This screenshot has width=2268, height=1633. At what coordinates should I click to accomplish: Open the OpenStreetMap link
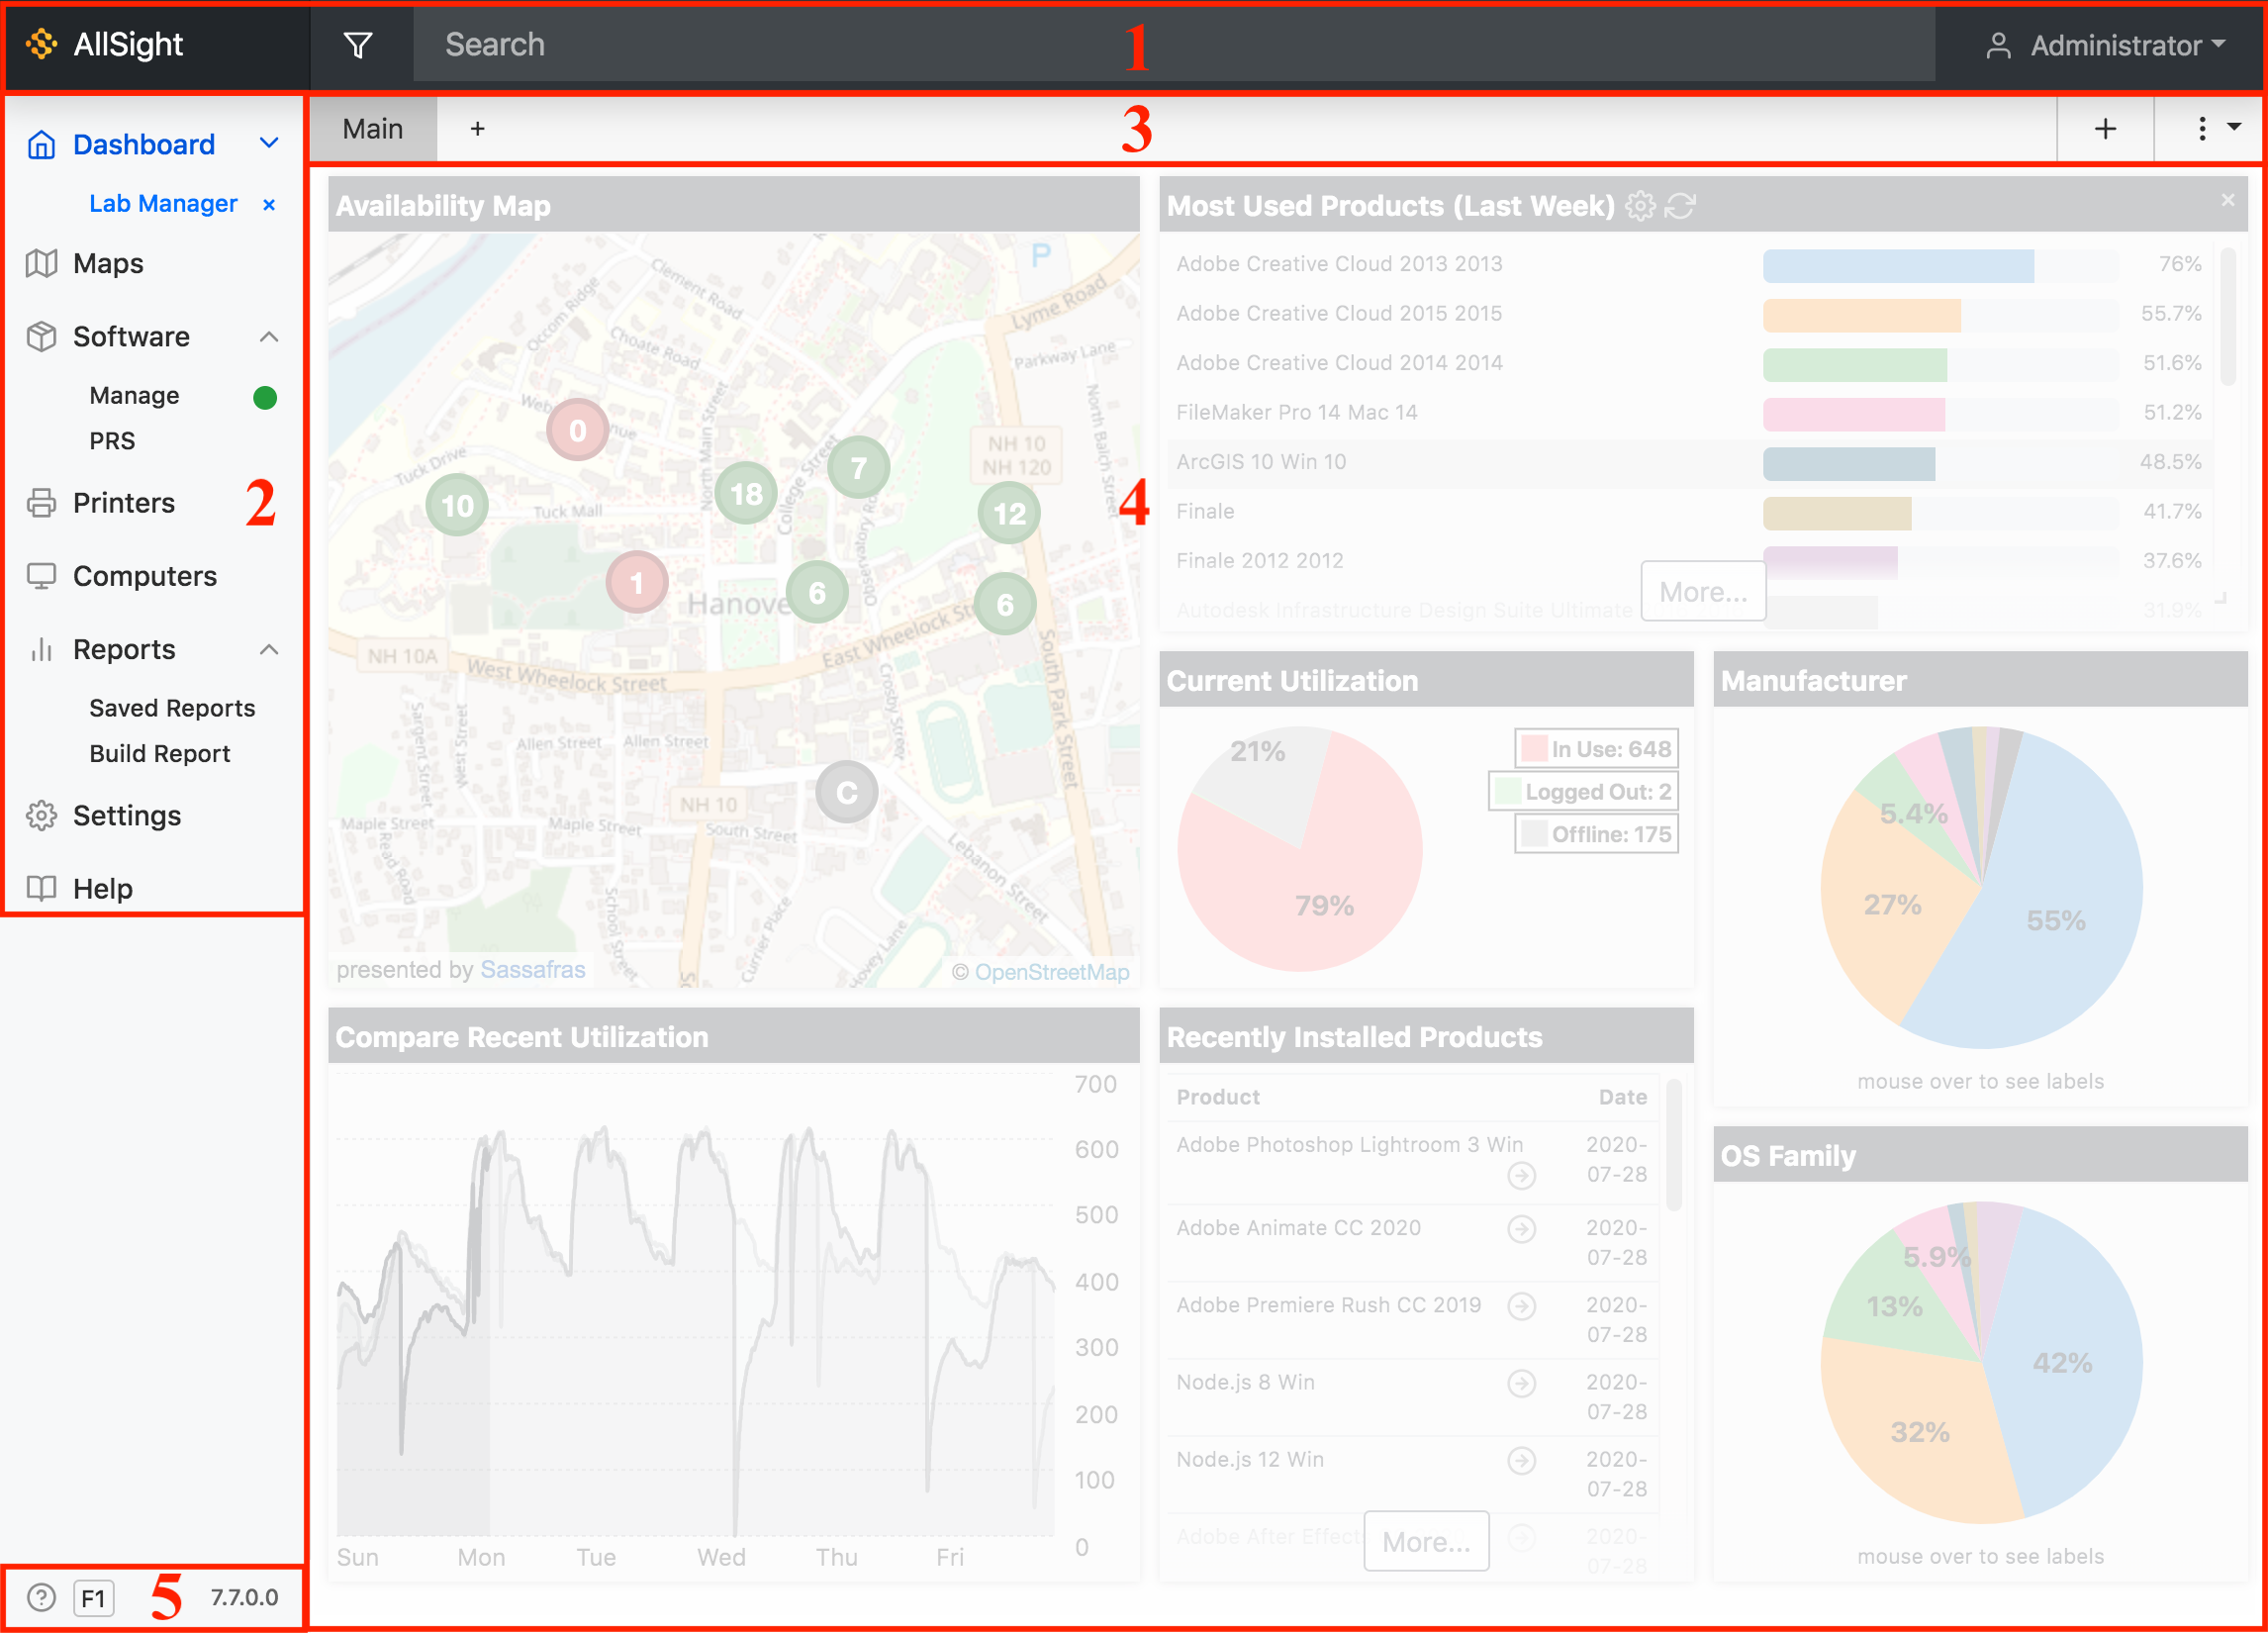tap(1052, 972)
